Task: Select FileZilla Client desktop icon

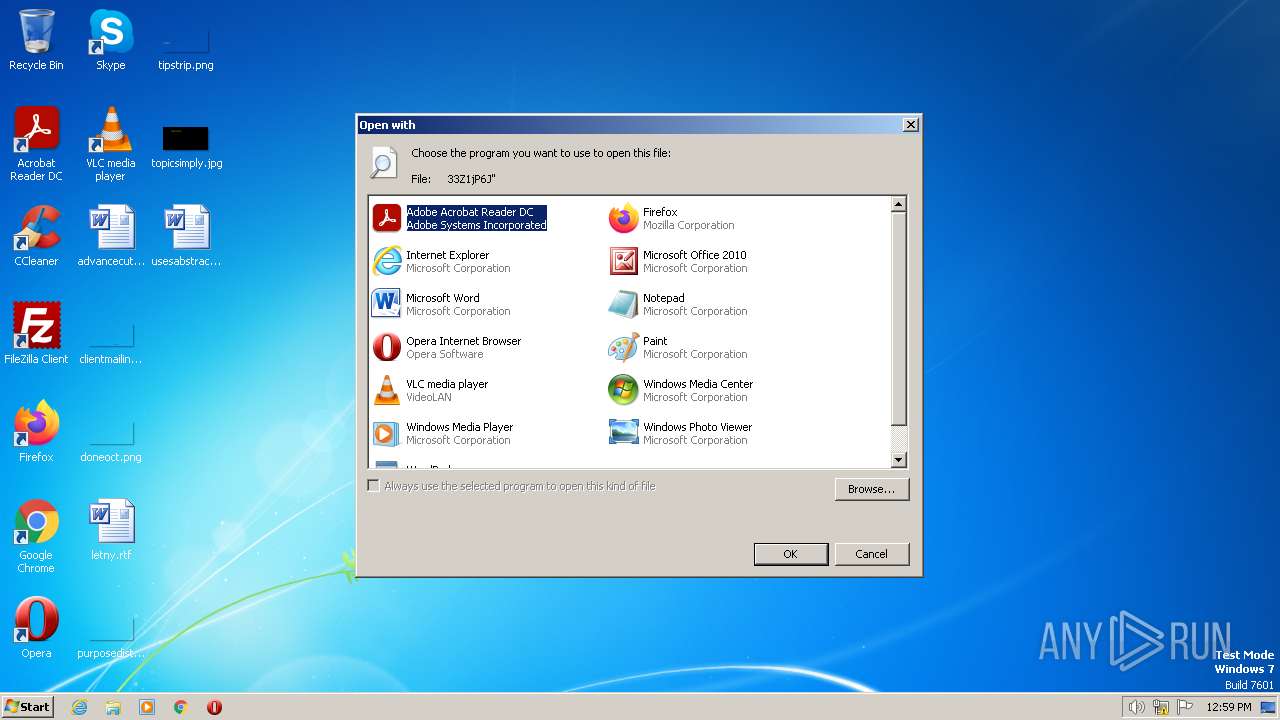Action: (36, 334)
